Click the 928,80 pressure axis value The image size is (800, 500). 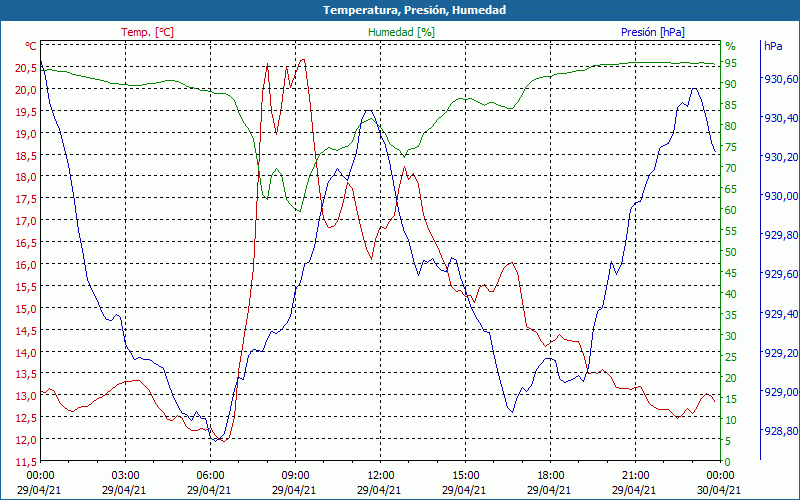point(781,431)
